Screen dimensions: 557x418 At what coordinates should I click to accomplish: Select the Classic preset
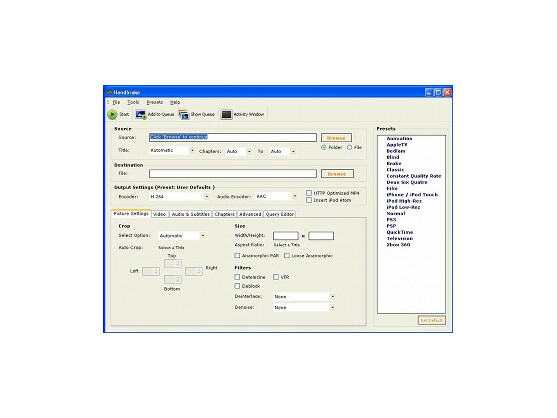395,170
